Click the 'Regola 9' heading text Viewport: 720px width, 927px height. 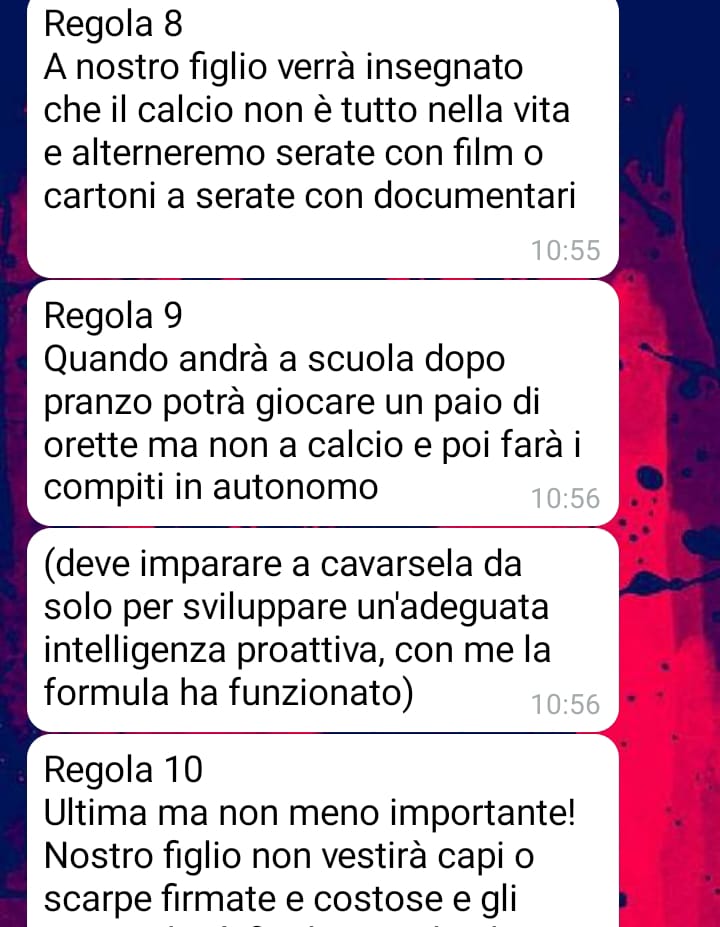(113, 316)
